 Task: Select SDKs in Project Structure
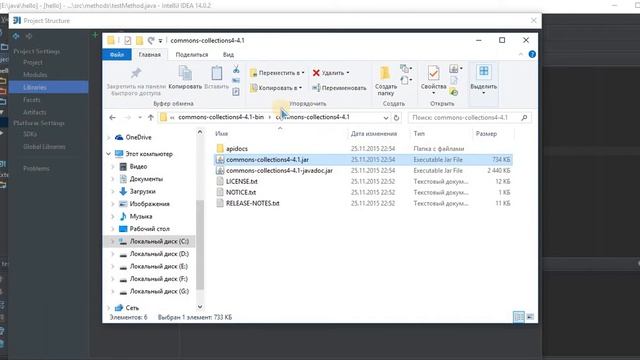[30, 134]
